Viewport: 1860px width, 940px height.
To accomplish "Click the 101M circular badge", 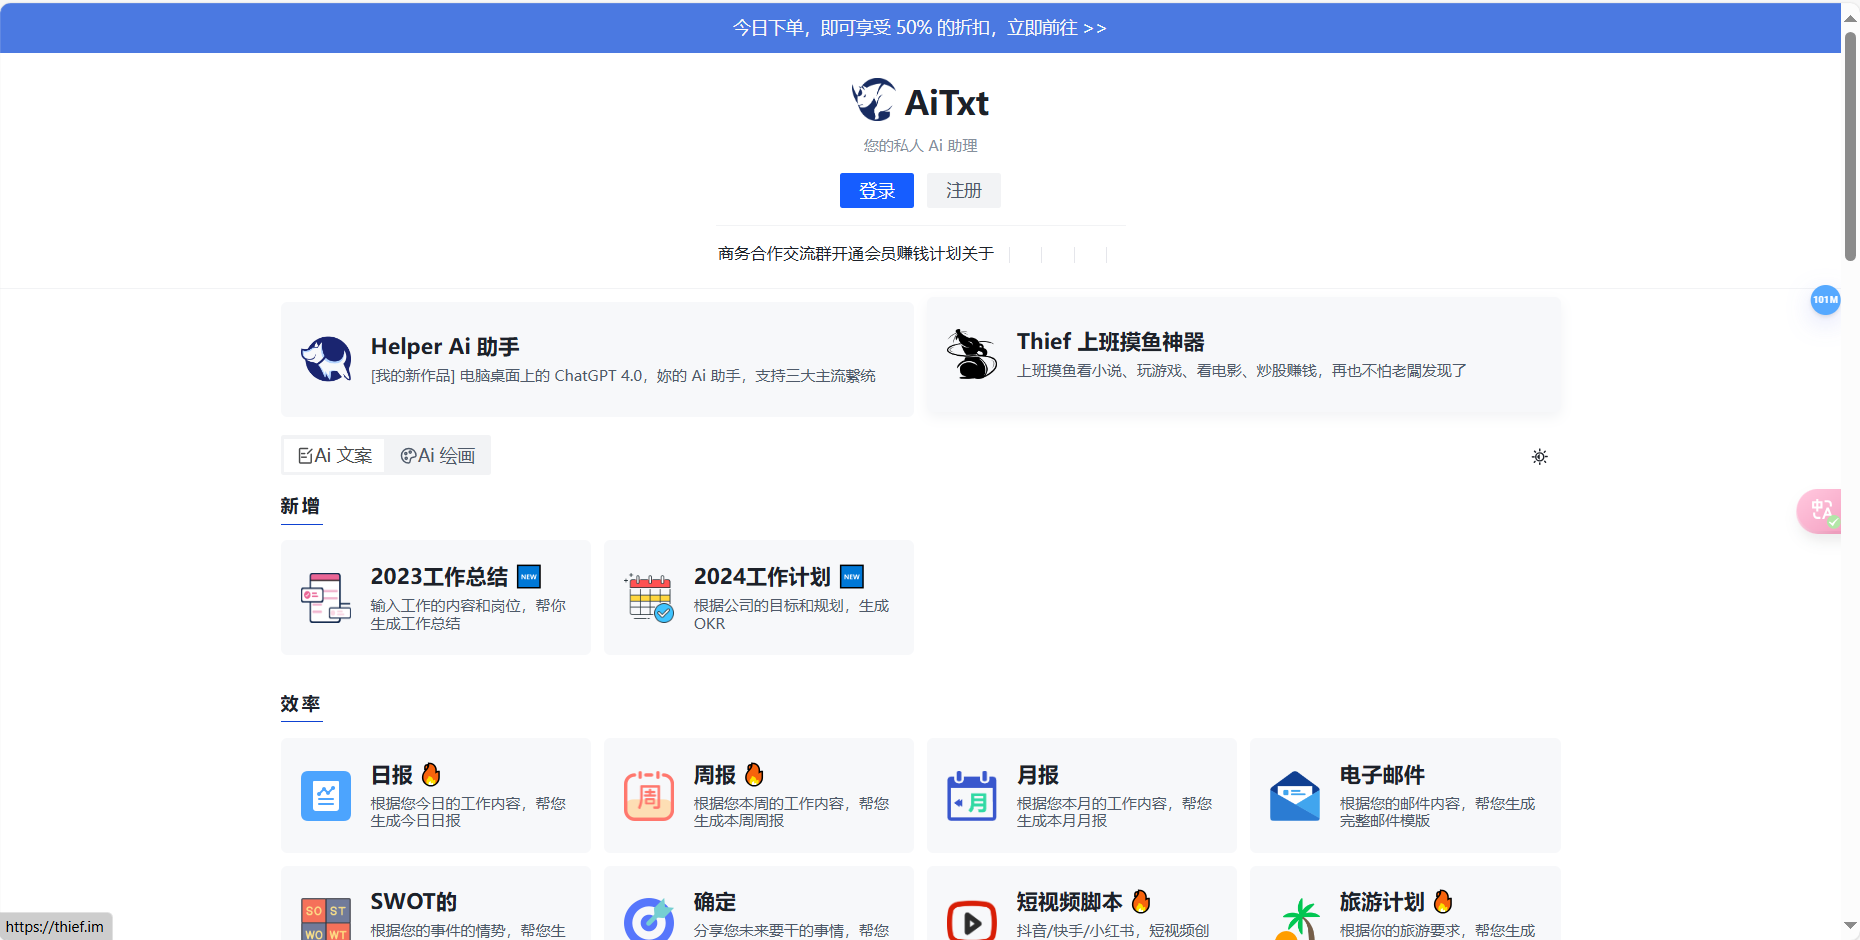I will [x=1825, y=300].
